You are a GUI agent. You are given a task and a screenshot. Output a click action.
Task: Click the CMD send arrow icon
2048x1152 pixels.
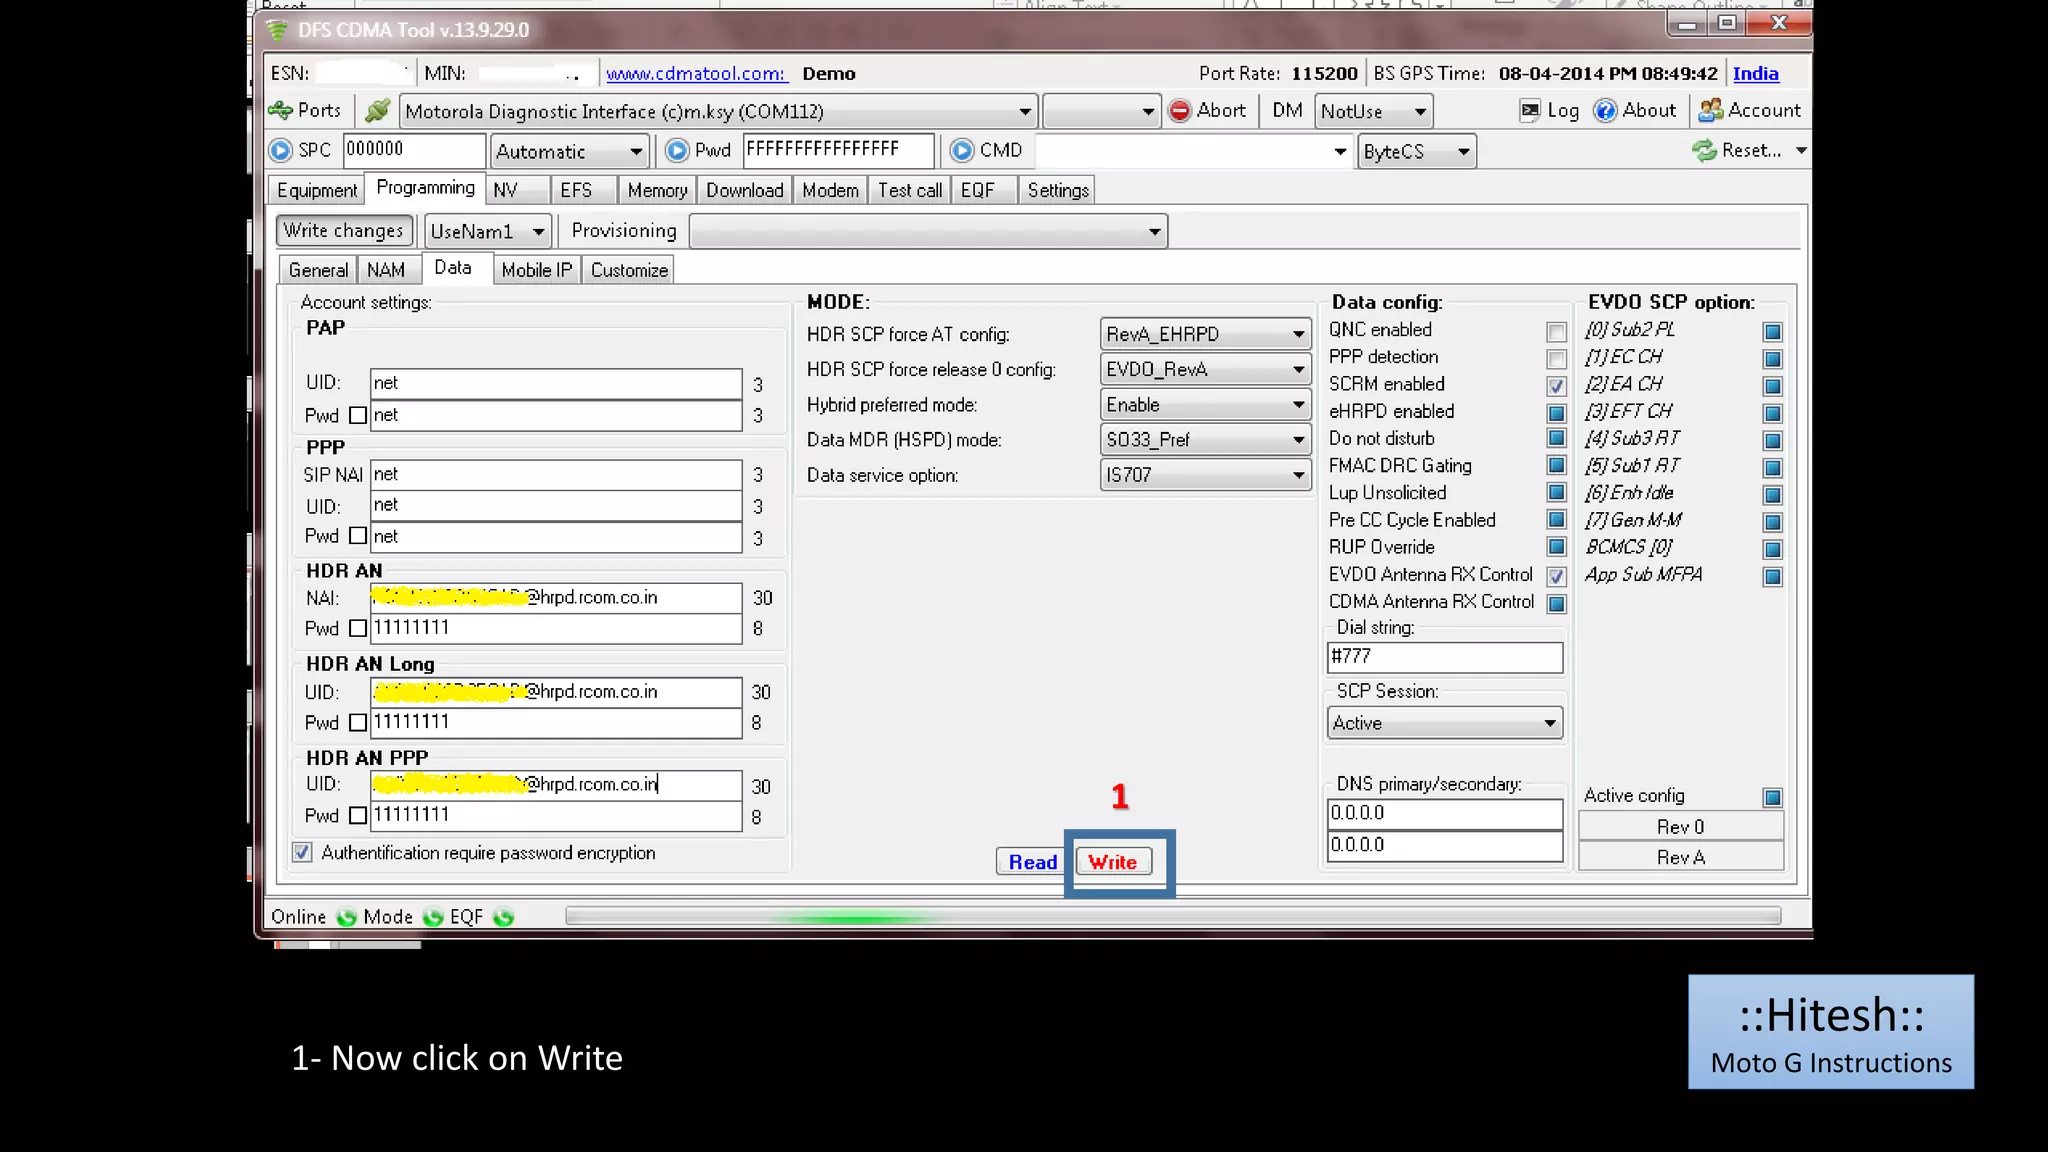point(962,151)
